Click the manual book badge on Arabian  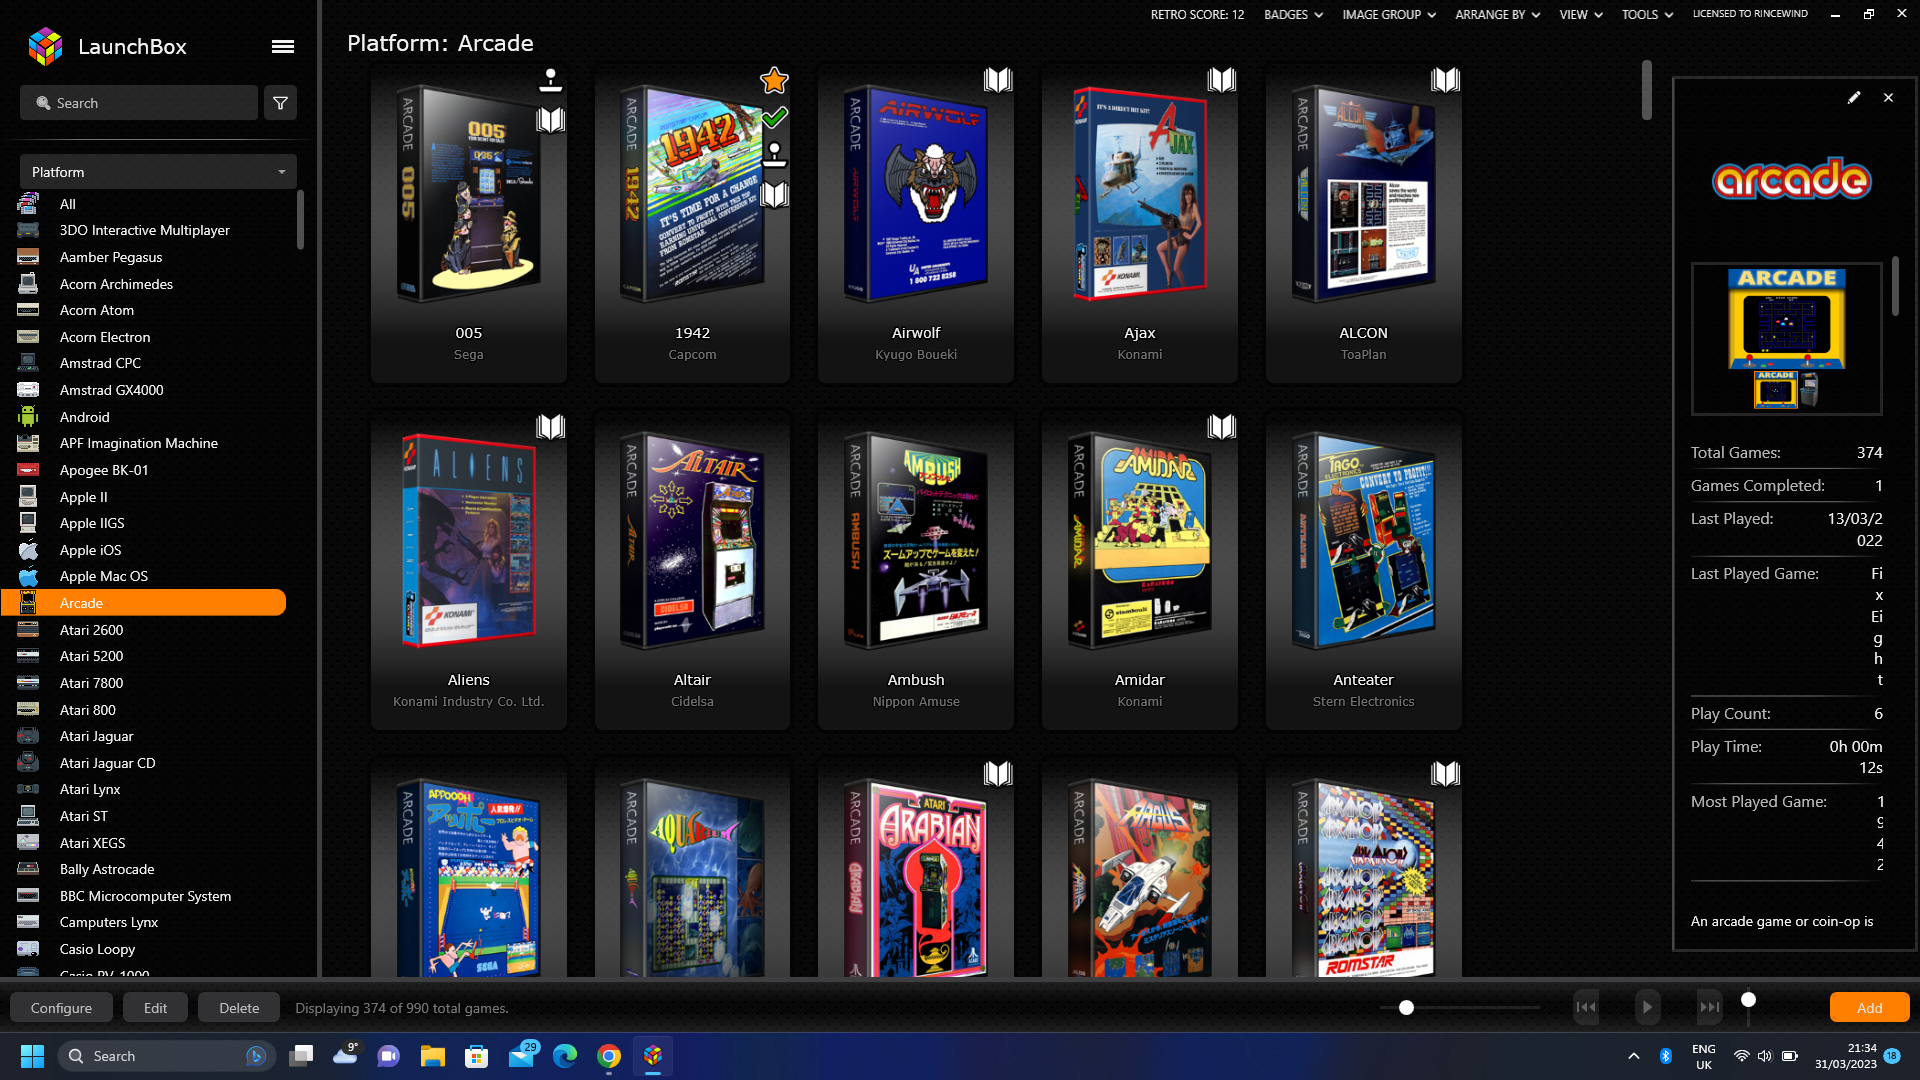coord(998,774)
